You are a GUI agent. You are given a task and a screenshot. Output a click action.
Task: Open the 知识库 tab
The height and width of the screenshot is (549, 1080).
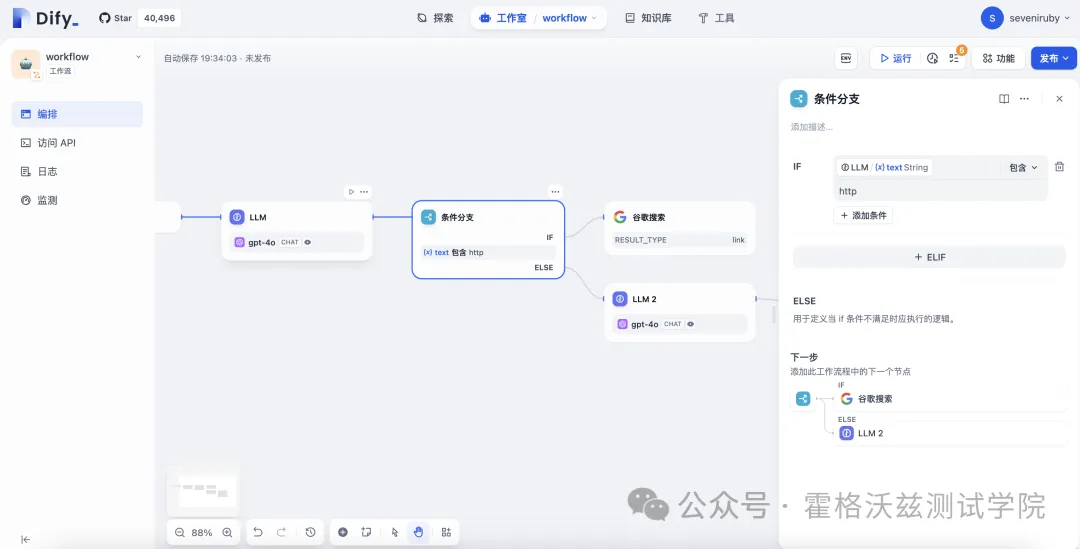point(648,18)
